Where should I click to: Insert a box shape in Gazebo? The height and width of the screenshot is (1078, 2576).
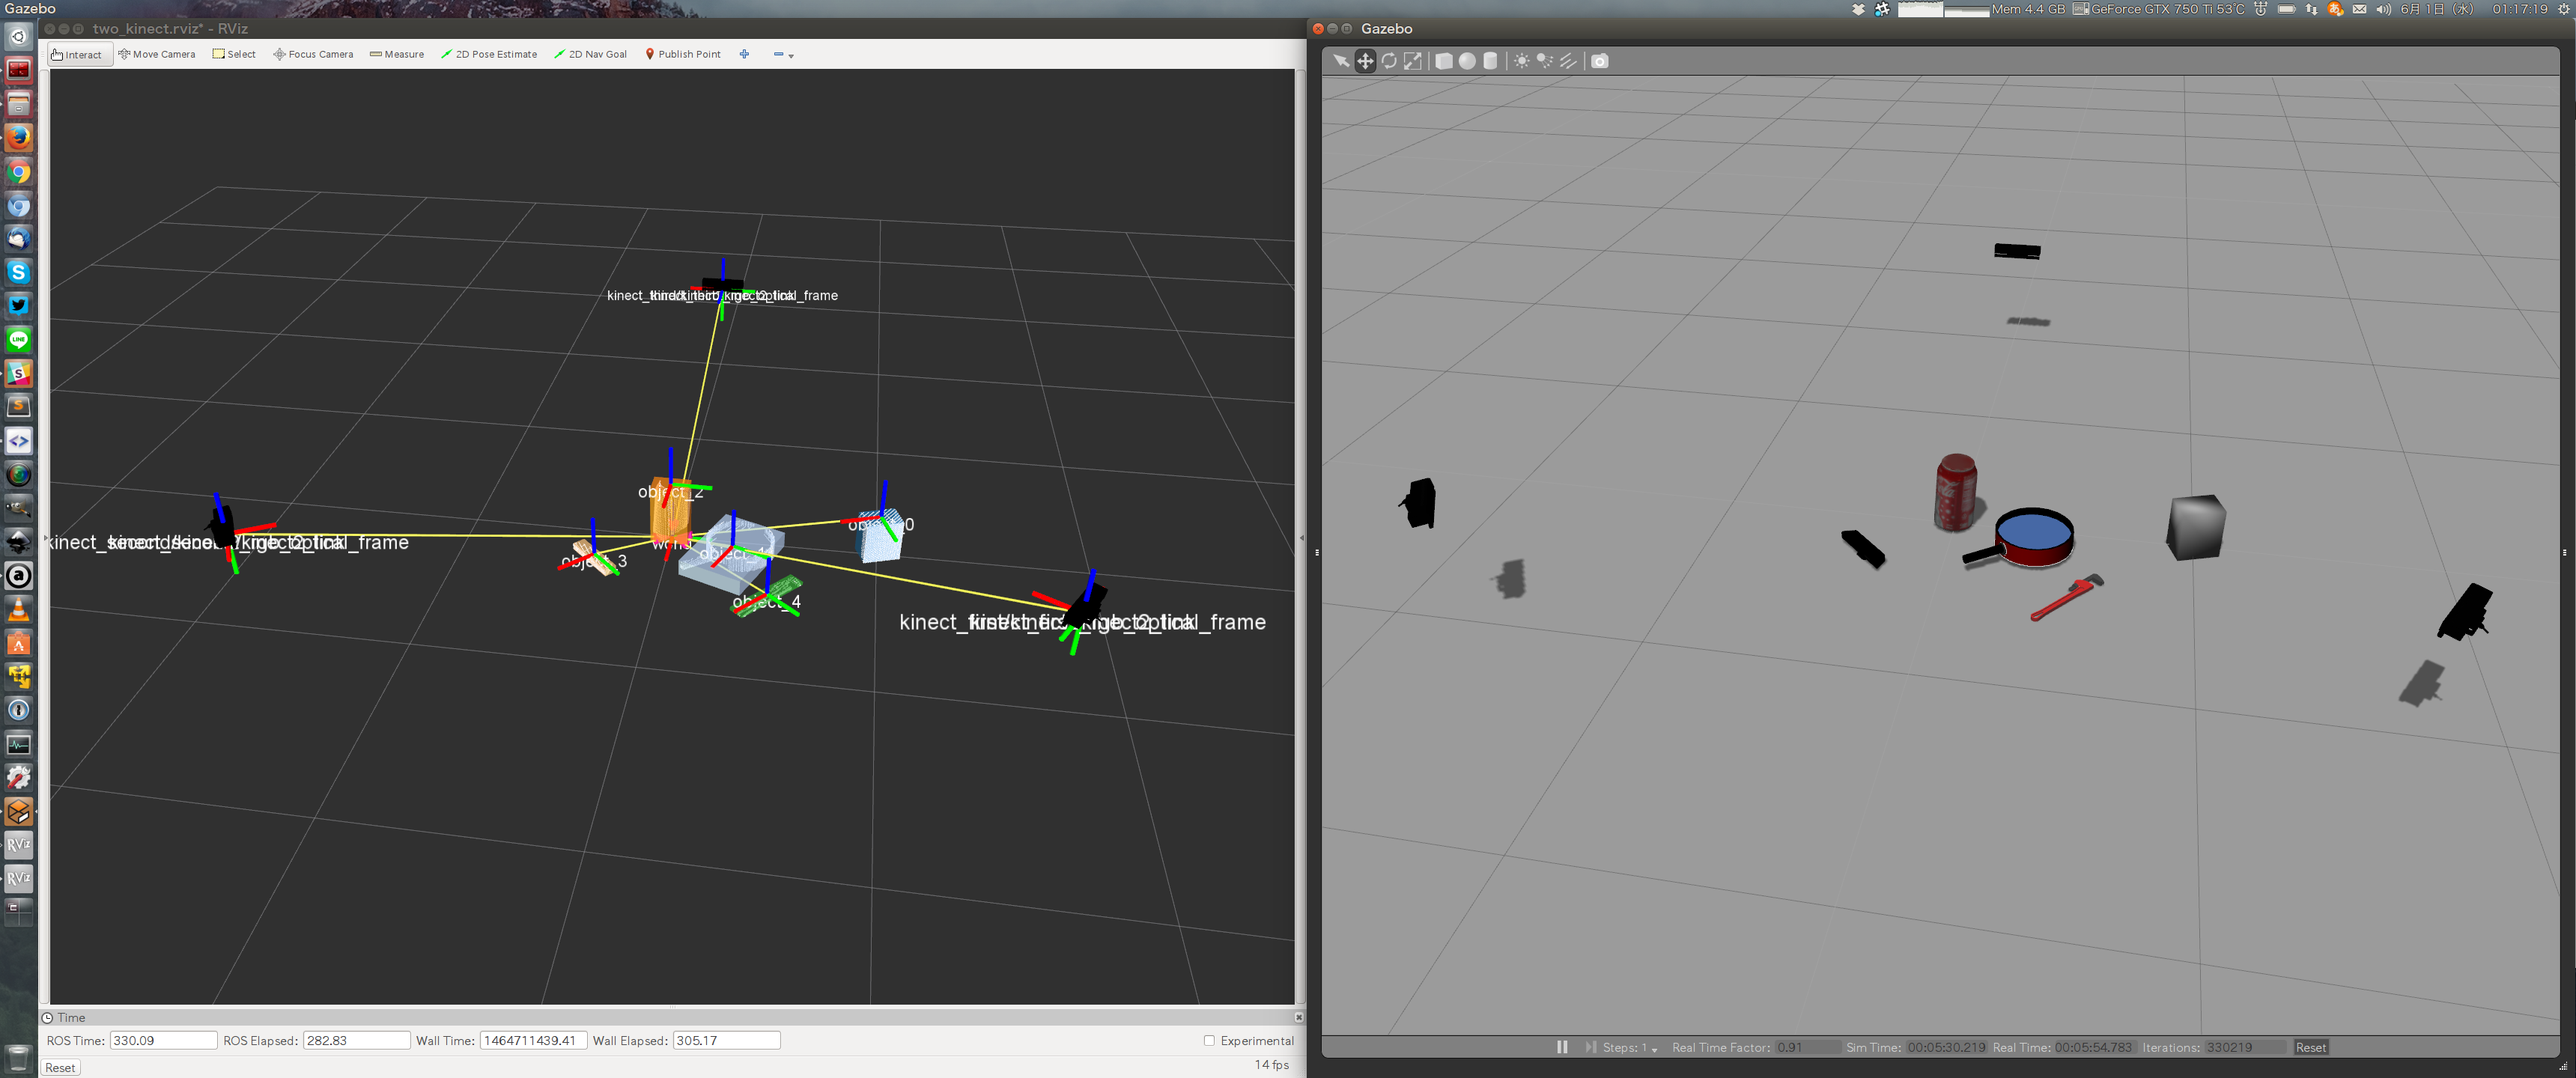click(1443, 61)
